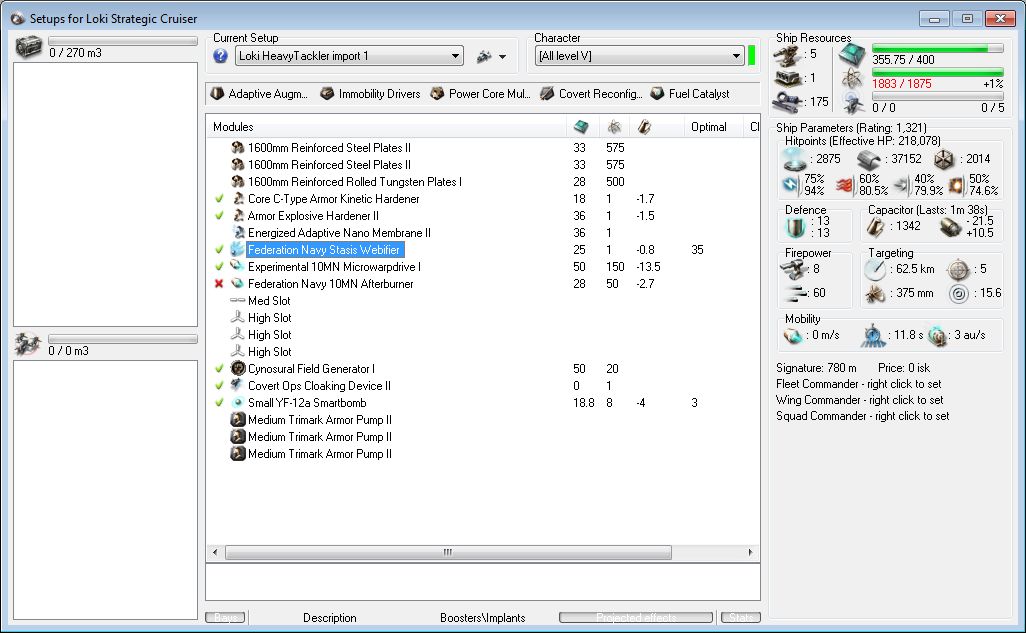
Task: Click Experimental 10MN Microwarpdrive I icon
Action: pyautogui.click(x=238, y=266)
